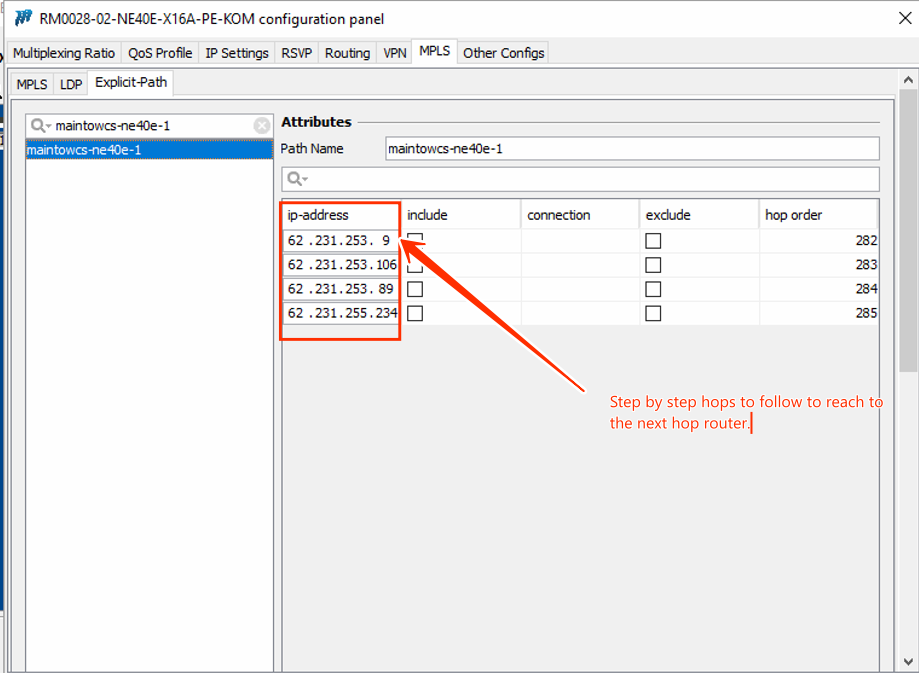The width and height of the screenshot is (919, 673).
Task: Open the Attributes filter search dropdown
Action: (x=297, y=179)
